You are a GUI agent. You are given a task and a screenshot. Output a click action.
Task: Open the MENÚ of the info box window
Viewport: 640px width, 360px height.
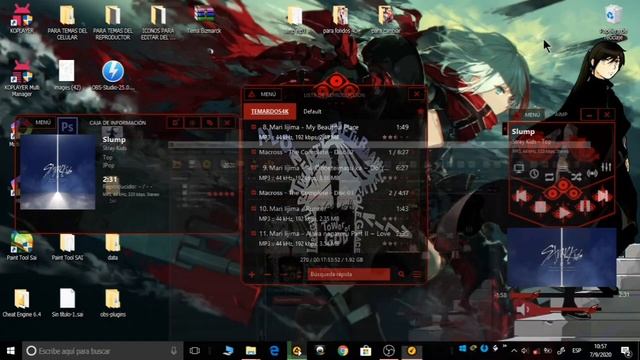(x=43, y=122)
